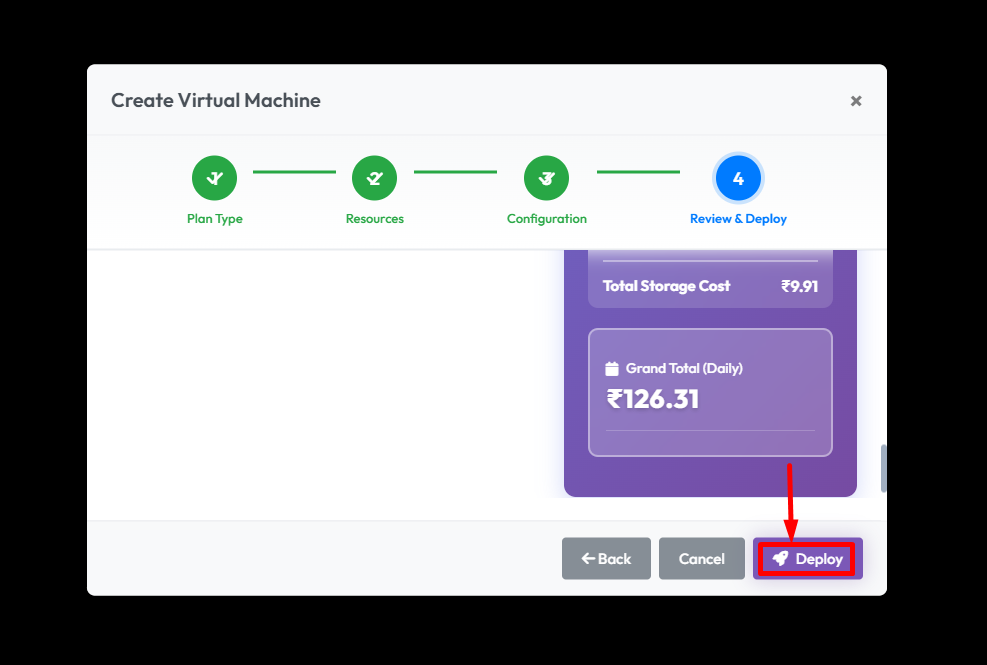The width and height of the screenshot is (987, 665).
Task: Open the Plan Type step label
Action: tap(214, 219)
